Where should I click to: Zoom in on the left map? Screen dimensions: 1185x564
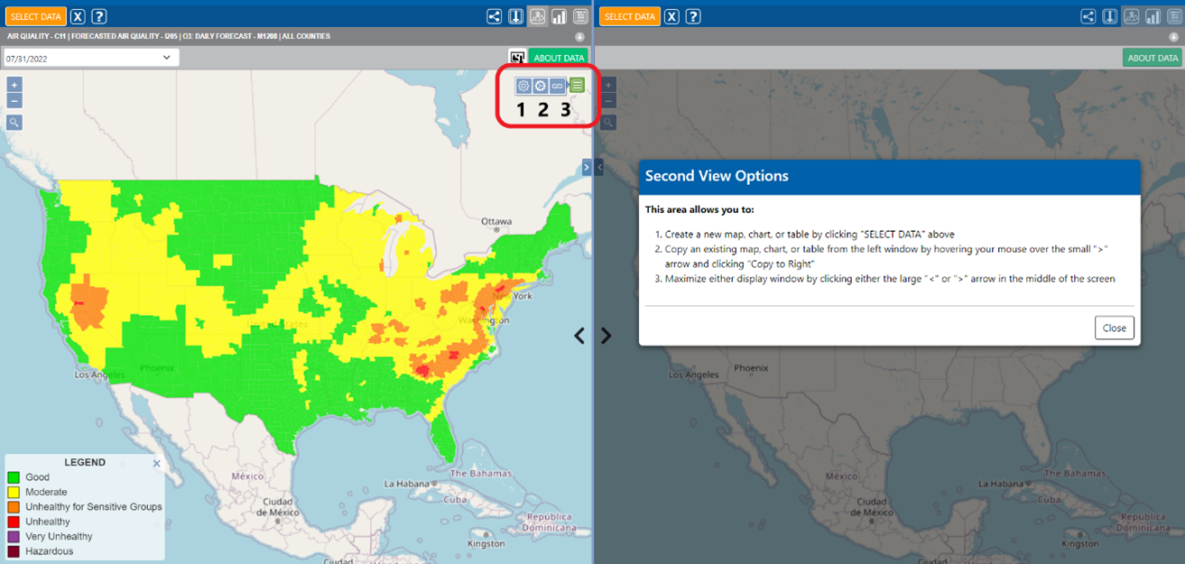point(14,85)
